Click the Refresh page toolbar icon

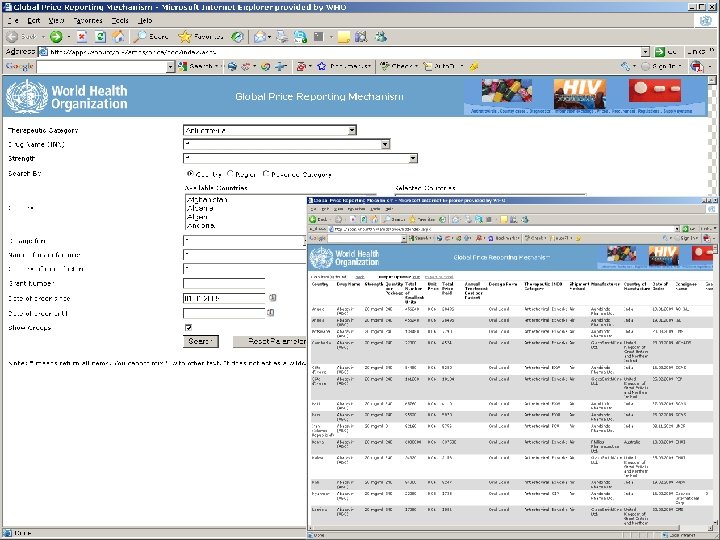(100, 37)
